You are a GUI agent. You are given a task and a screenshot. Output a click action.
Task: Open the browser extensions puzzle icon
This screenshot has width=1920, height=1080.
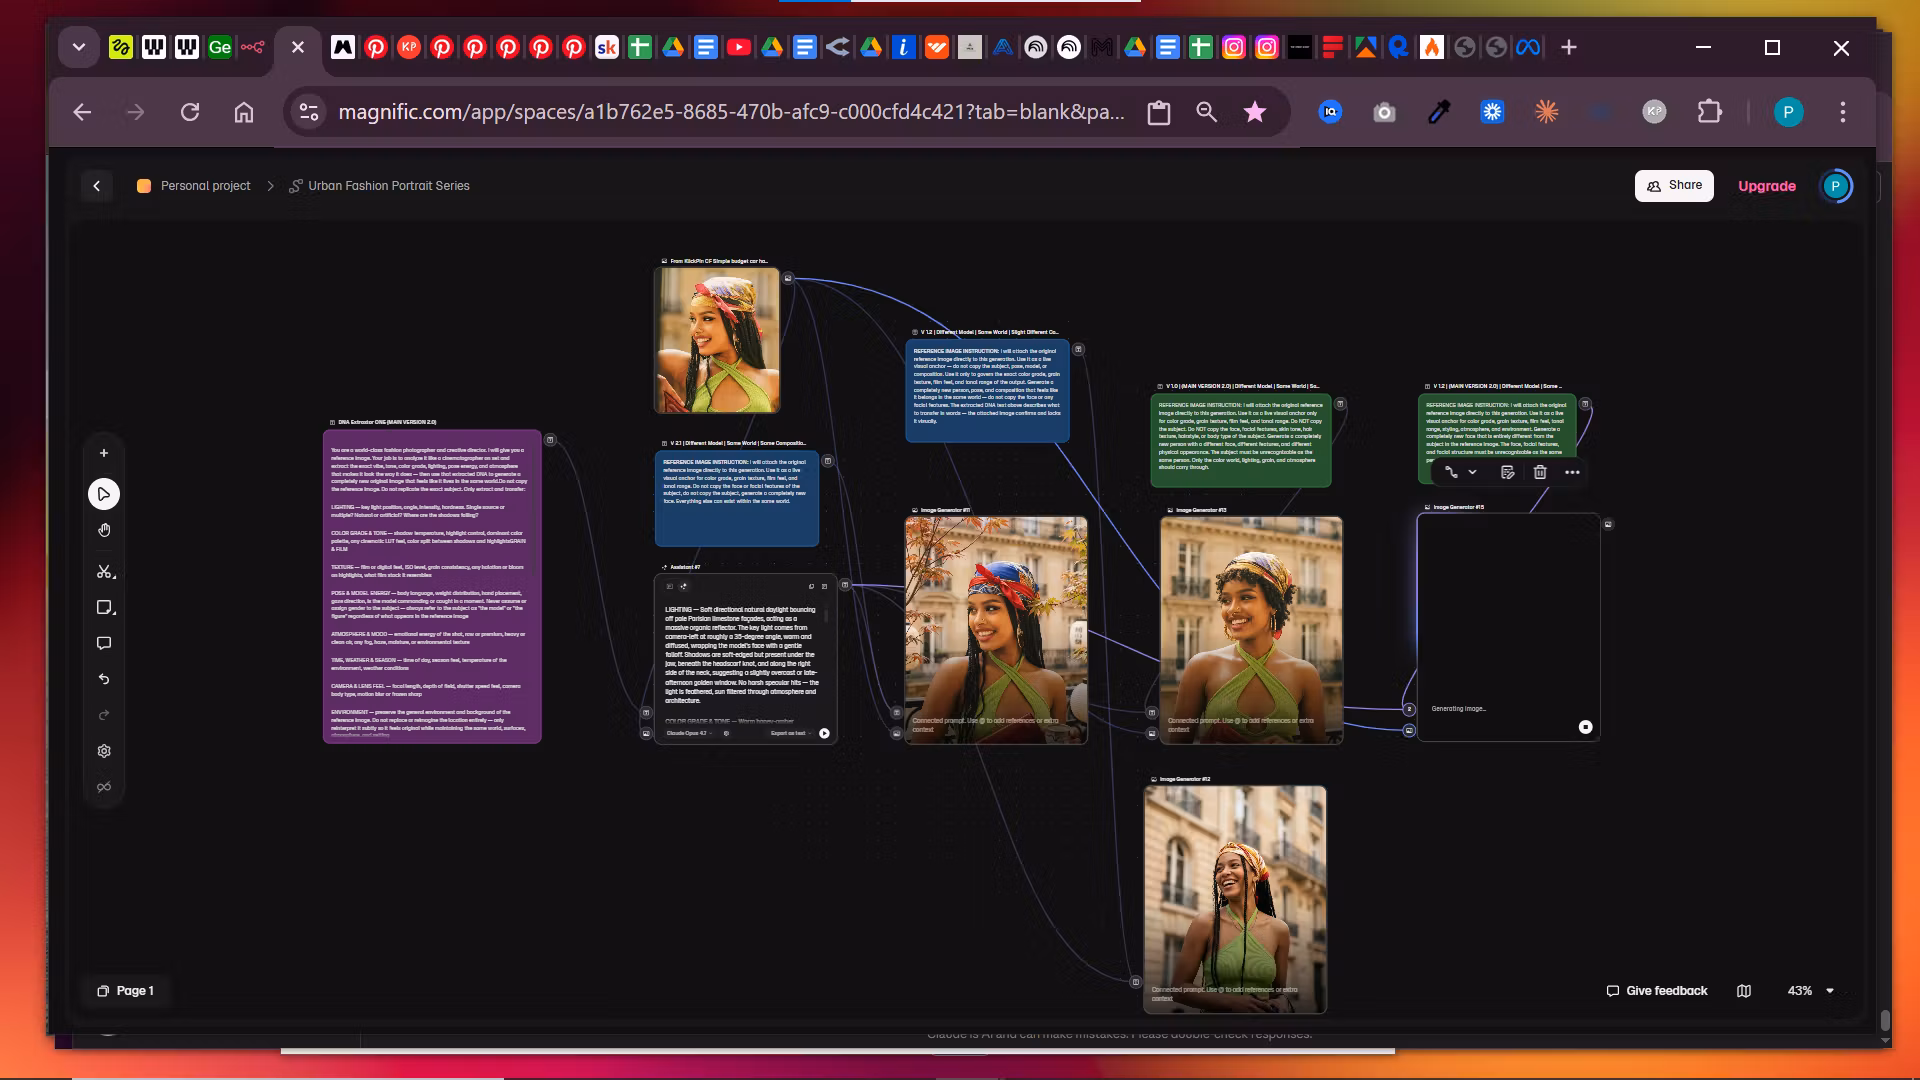pyautogui.click(x=1710, y=112)
